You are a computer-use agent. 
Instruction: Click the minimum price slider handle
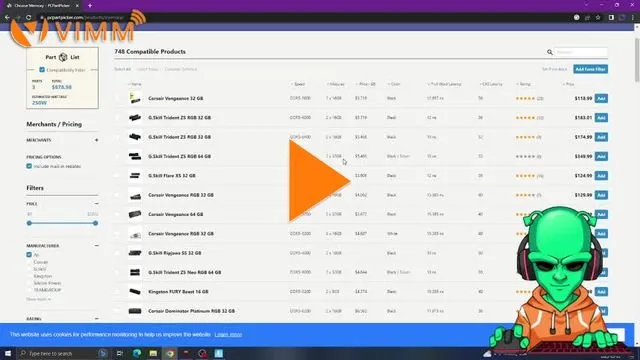[x=29, y=223]
